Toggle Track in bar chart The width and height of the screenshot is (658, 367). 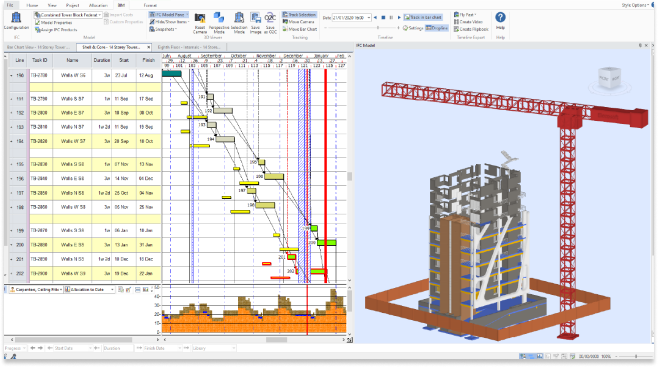423,17
